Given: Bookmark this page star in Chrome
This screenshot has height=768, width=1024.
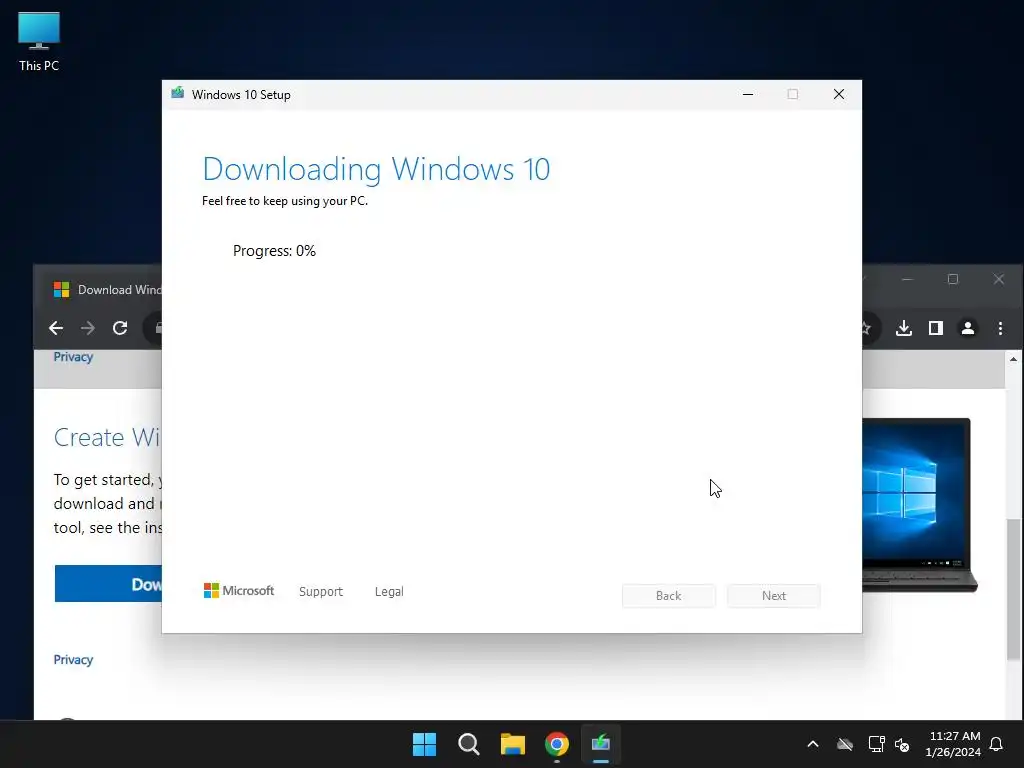Looking at the screenshot, I should pos(867,328).
